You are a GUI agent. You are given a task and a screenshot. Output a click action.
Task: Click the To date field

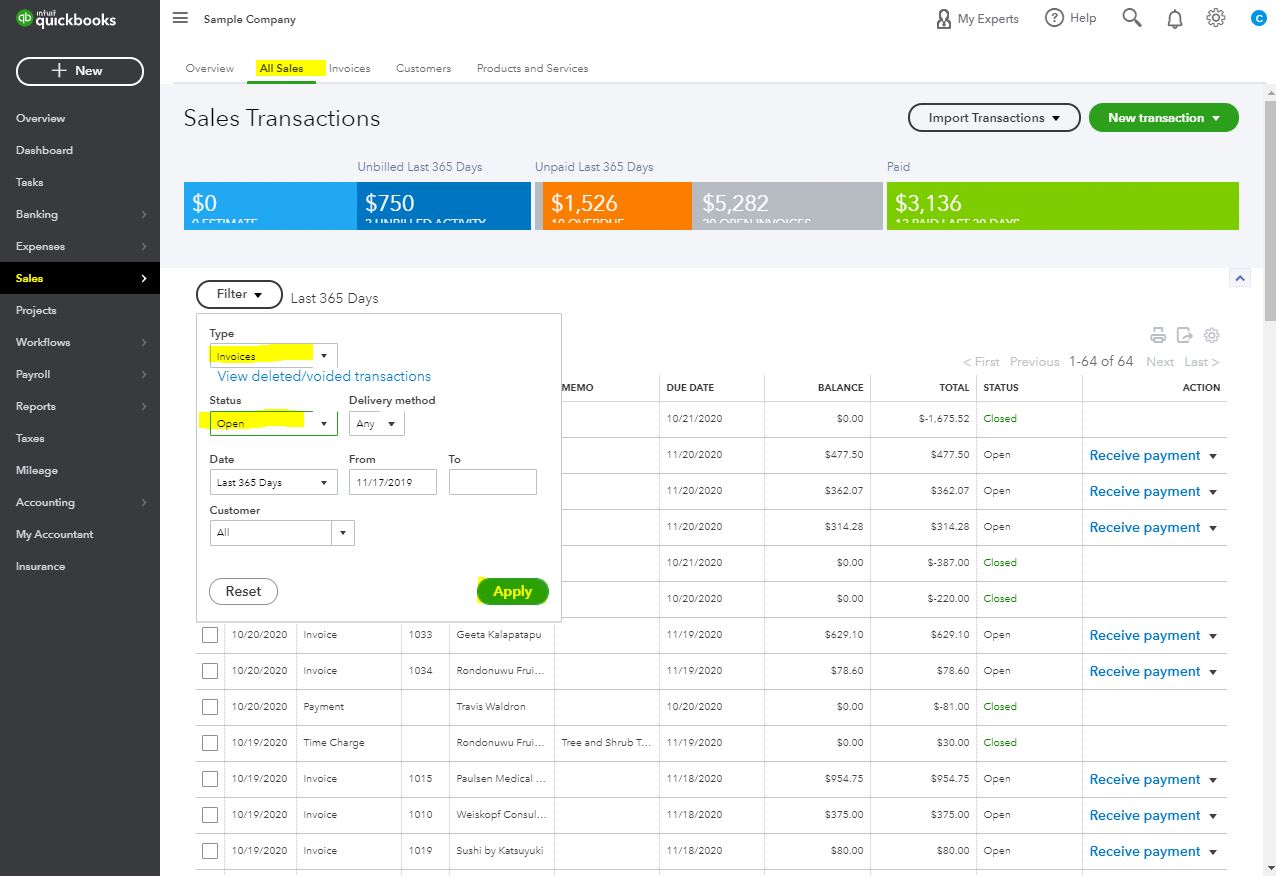click(x=493, y=482)
